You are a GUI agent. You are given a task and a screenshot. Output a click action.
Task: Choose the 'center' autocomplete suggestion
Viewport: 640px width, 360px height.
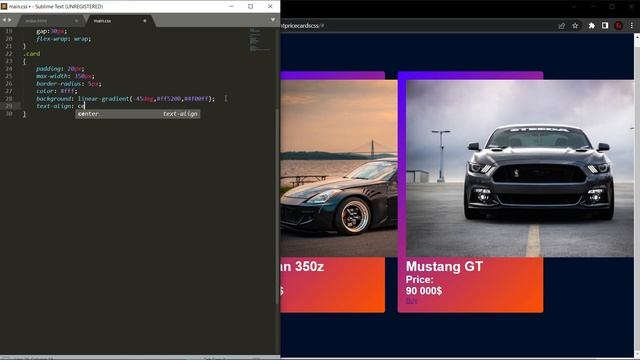click(x=138, y=114)
